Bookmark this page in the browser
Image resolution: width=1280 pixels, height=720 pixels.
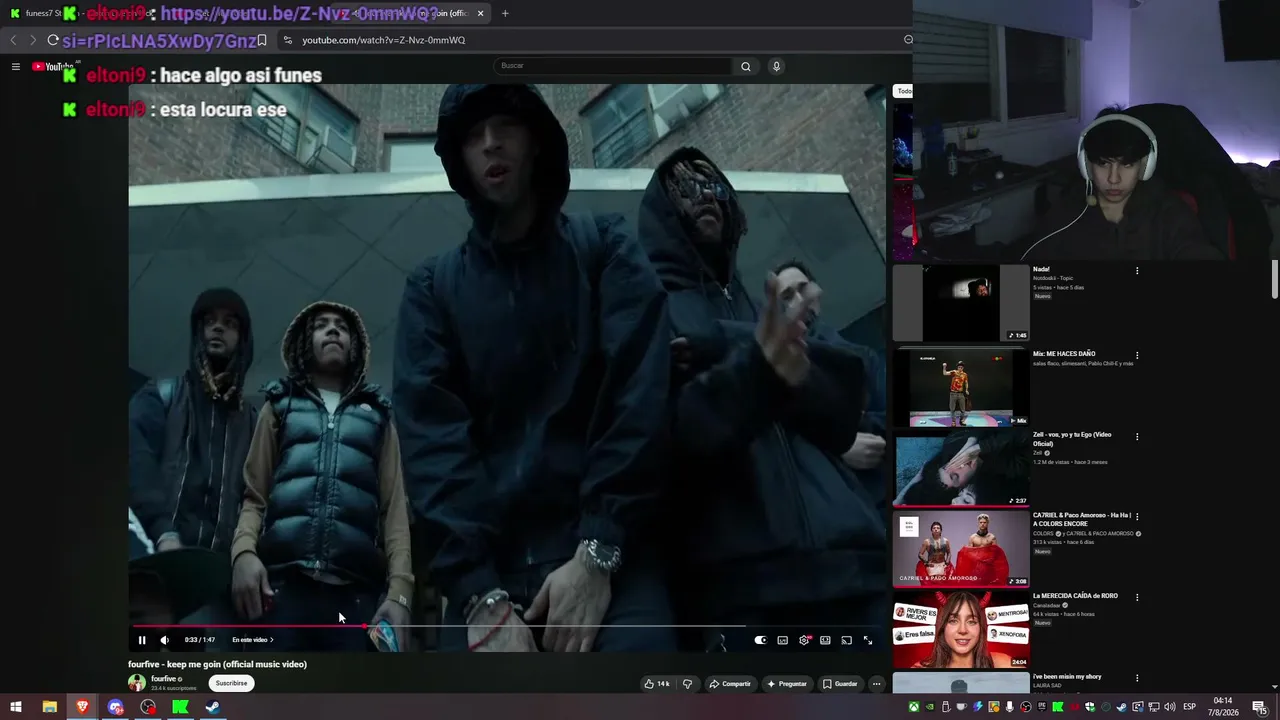262,40
